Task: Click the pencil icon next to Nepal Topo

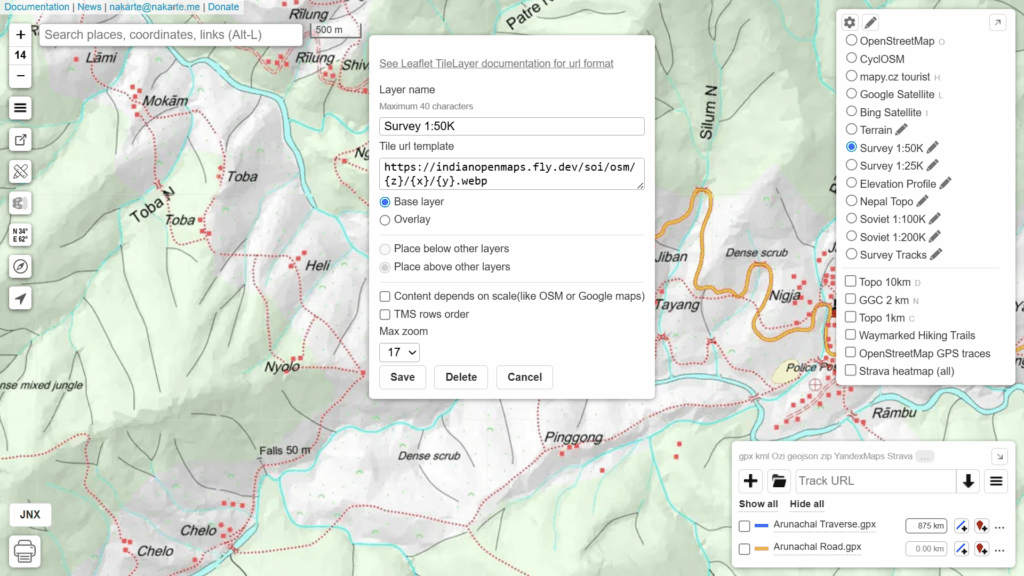Action: [x=923, y=201]
